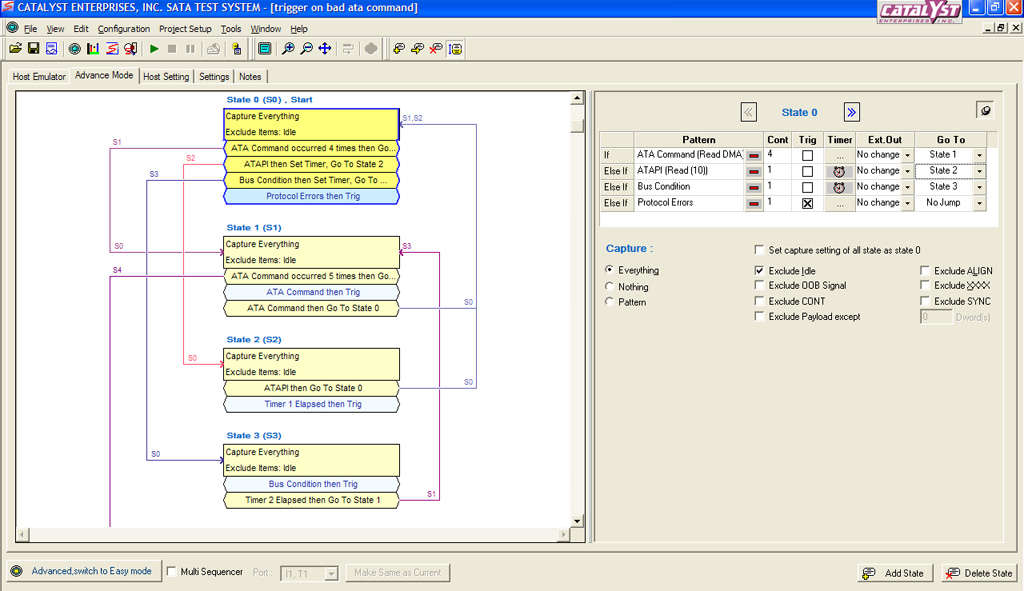Remove the Protocol Errors pattern with the red minus
1024x591 pixels.
coord(753,203)
